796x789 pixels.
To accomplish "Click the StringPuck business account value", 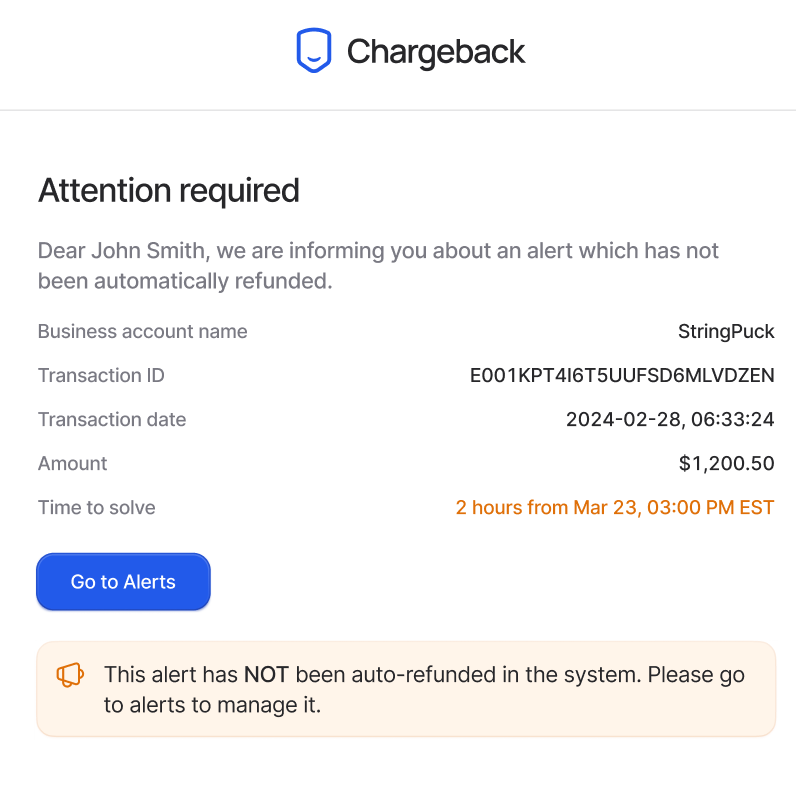I will click(x=726, y=332).
